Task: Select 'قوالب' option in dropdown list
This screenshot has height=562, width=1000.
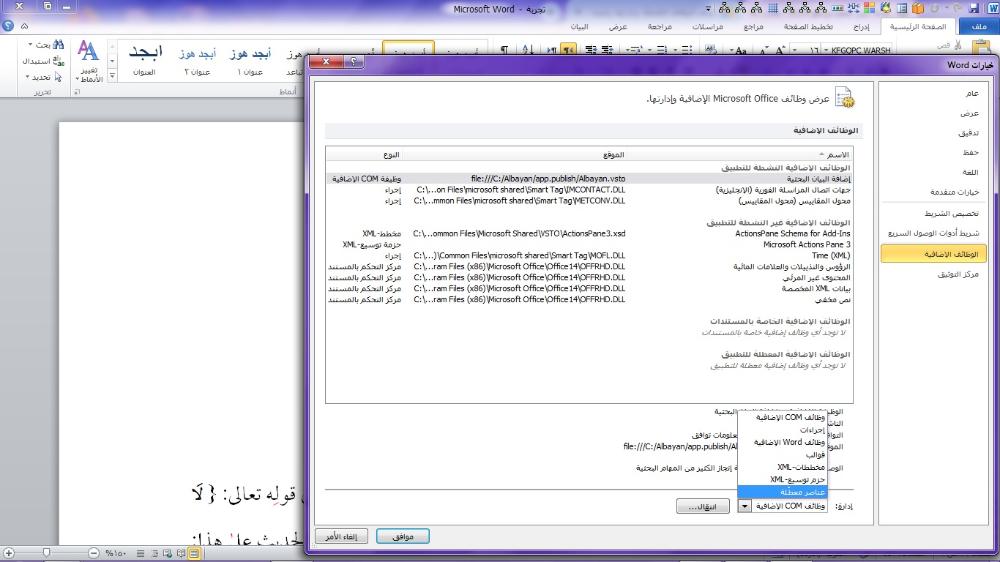Action: (783, 455)
